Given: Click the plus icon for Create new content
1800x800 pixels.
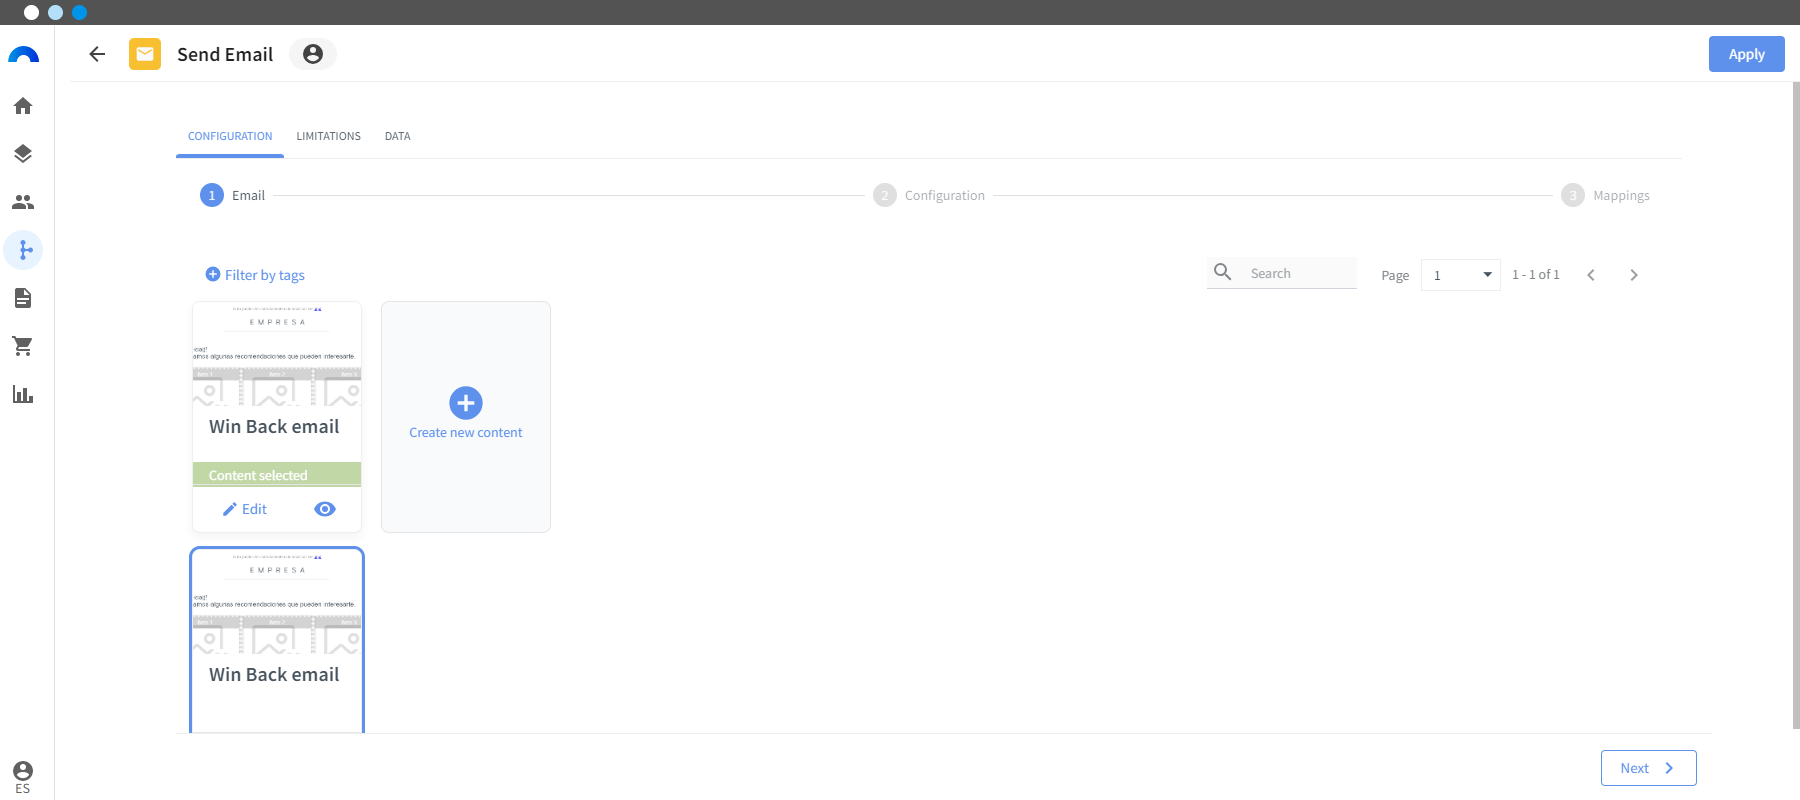Looking at the screenshot, I should pos(466,403).
